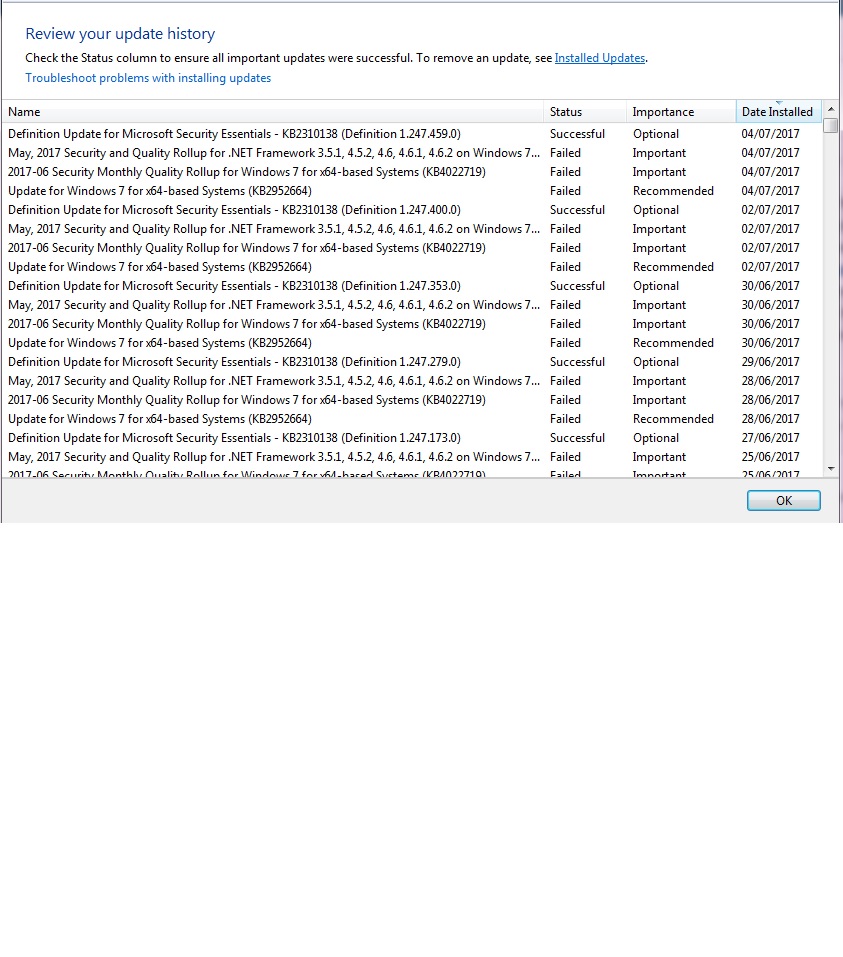Viewport: 843px width, 957px height.
Task: Select Definition 1.247.173.0 dated 27/06/2017
Action: (412, 438)
